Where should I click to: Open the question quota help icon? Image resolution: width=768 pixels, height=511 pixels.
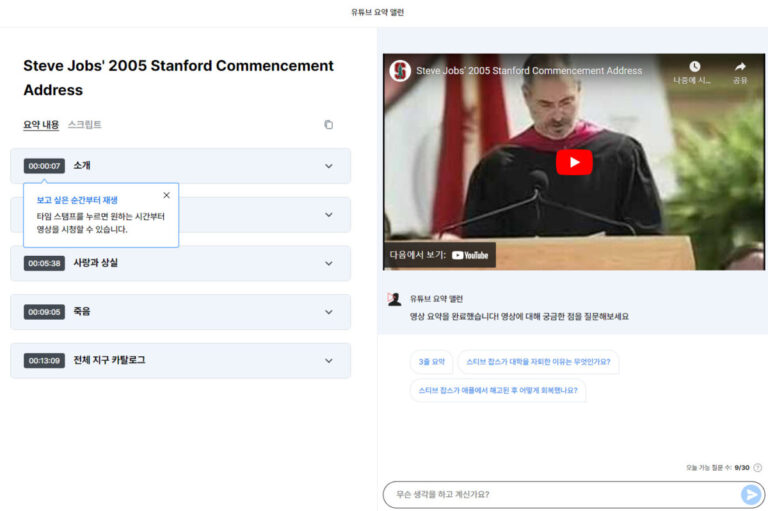(x=758, y=468)
